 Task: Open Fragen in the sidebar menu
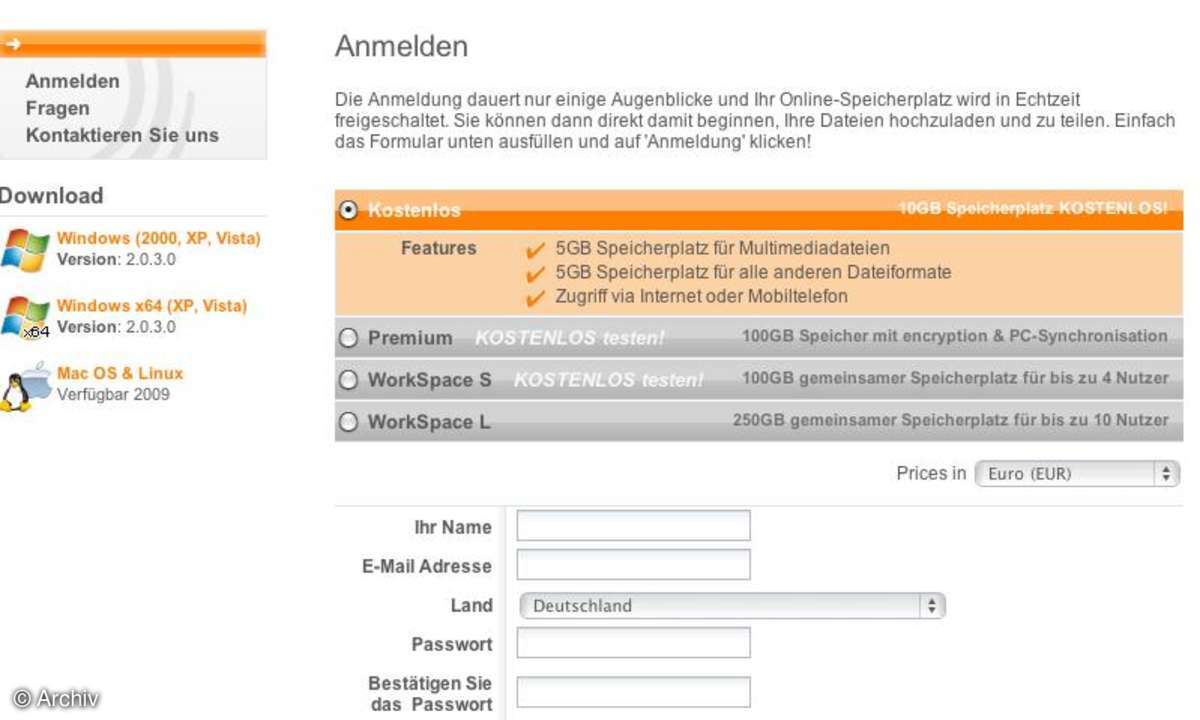coord(57,108)
